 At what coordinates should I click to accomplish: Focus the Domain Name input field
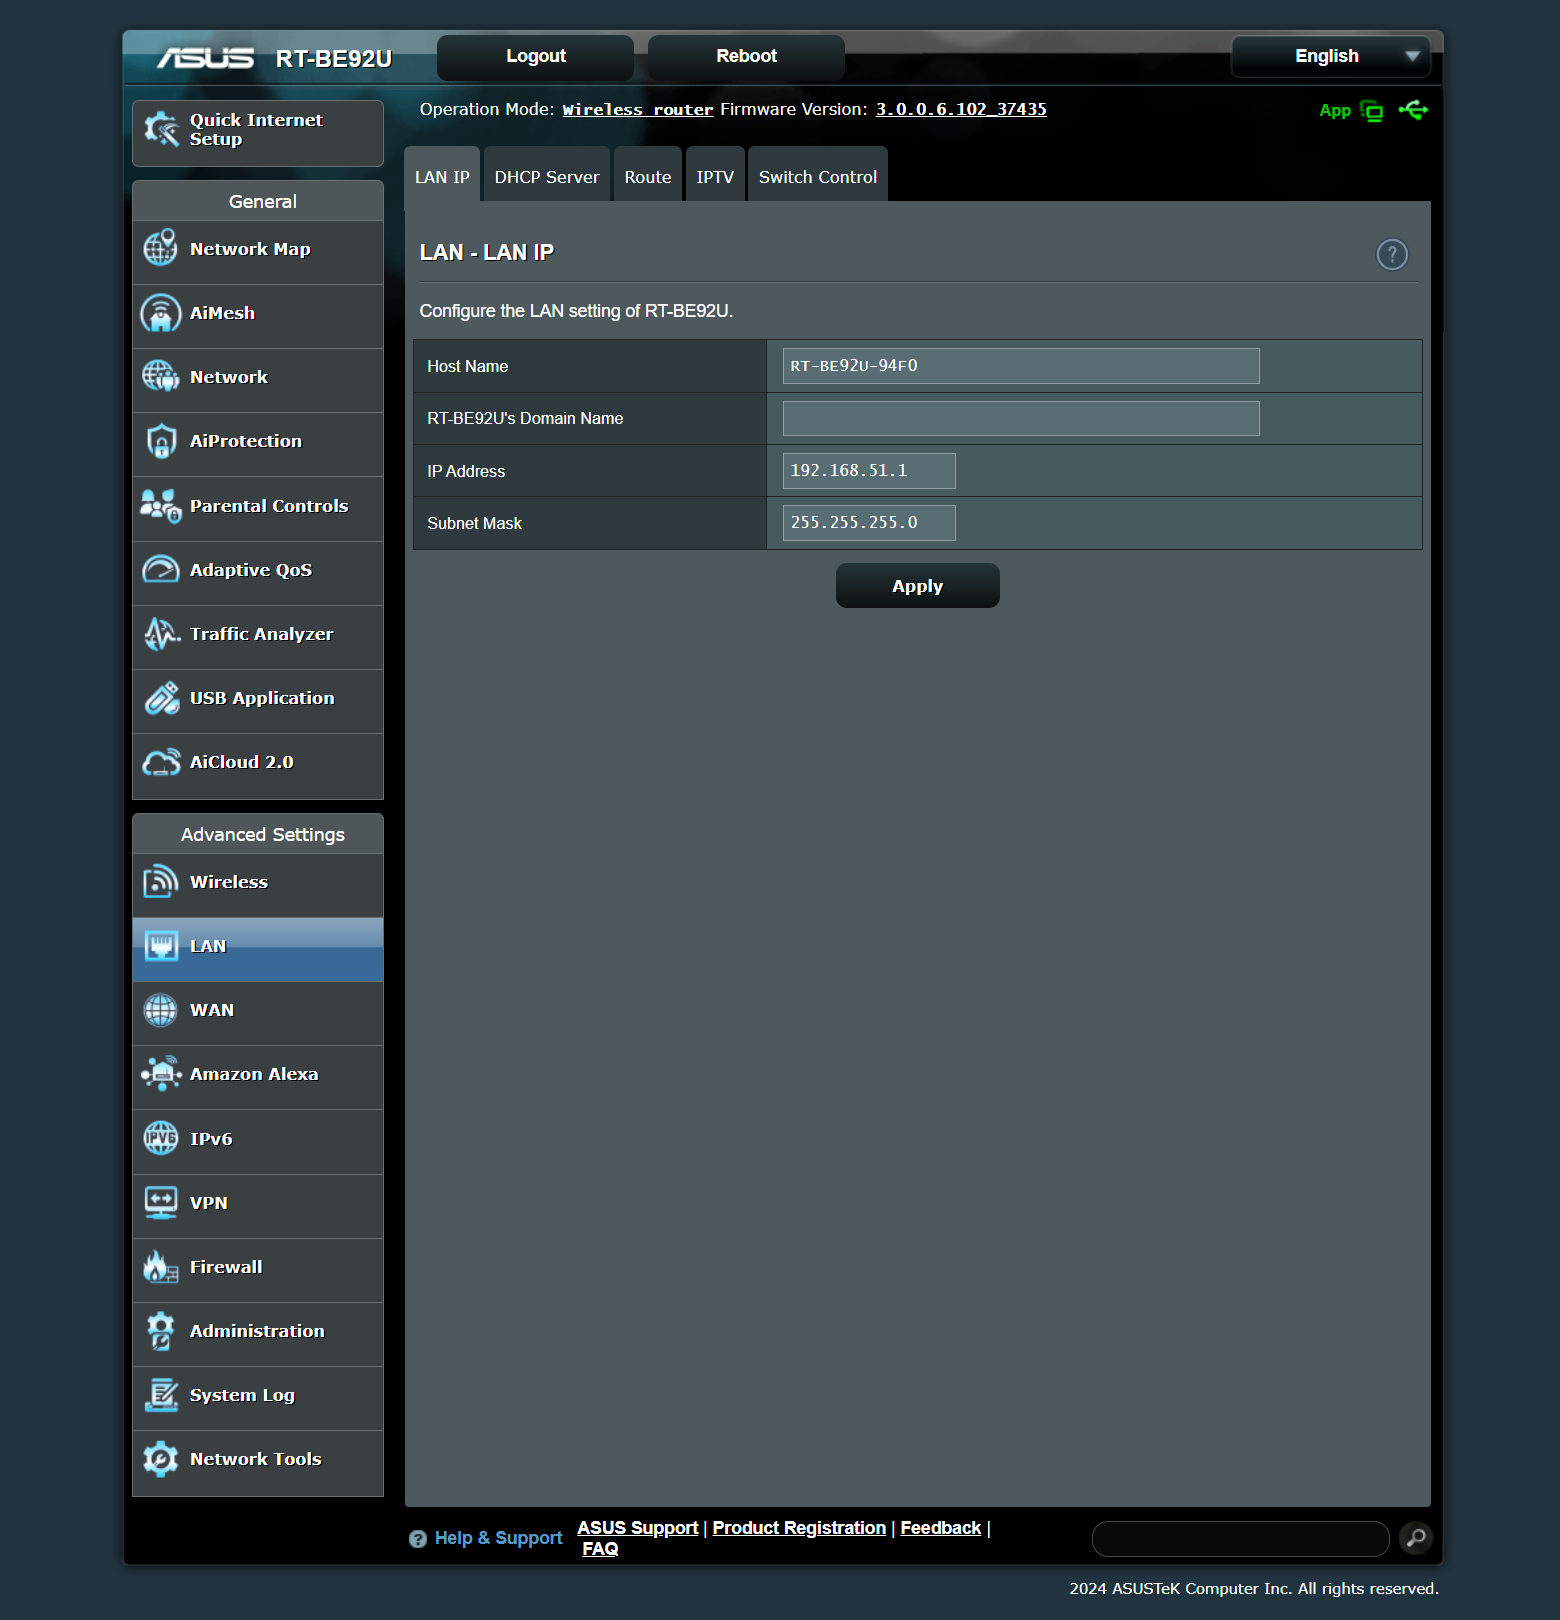[1021, 418]
